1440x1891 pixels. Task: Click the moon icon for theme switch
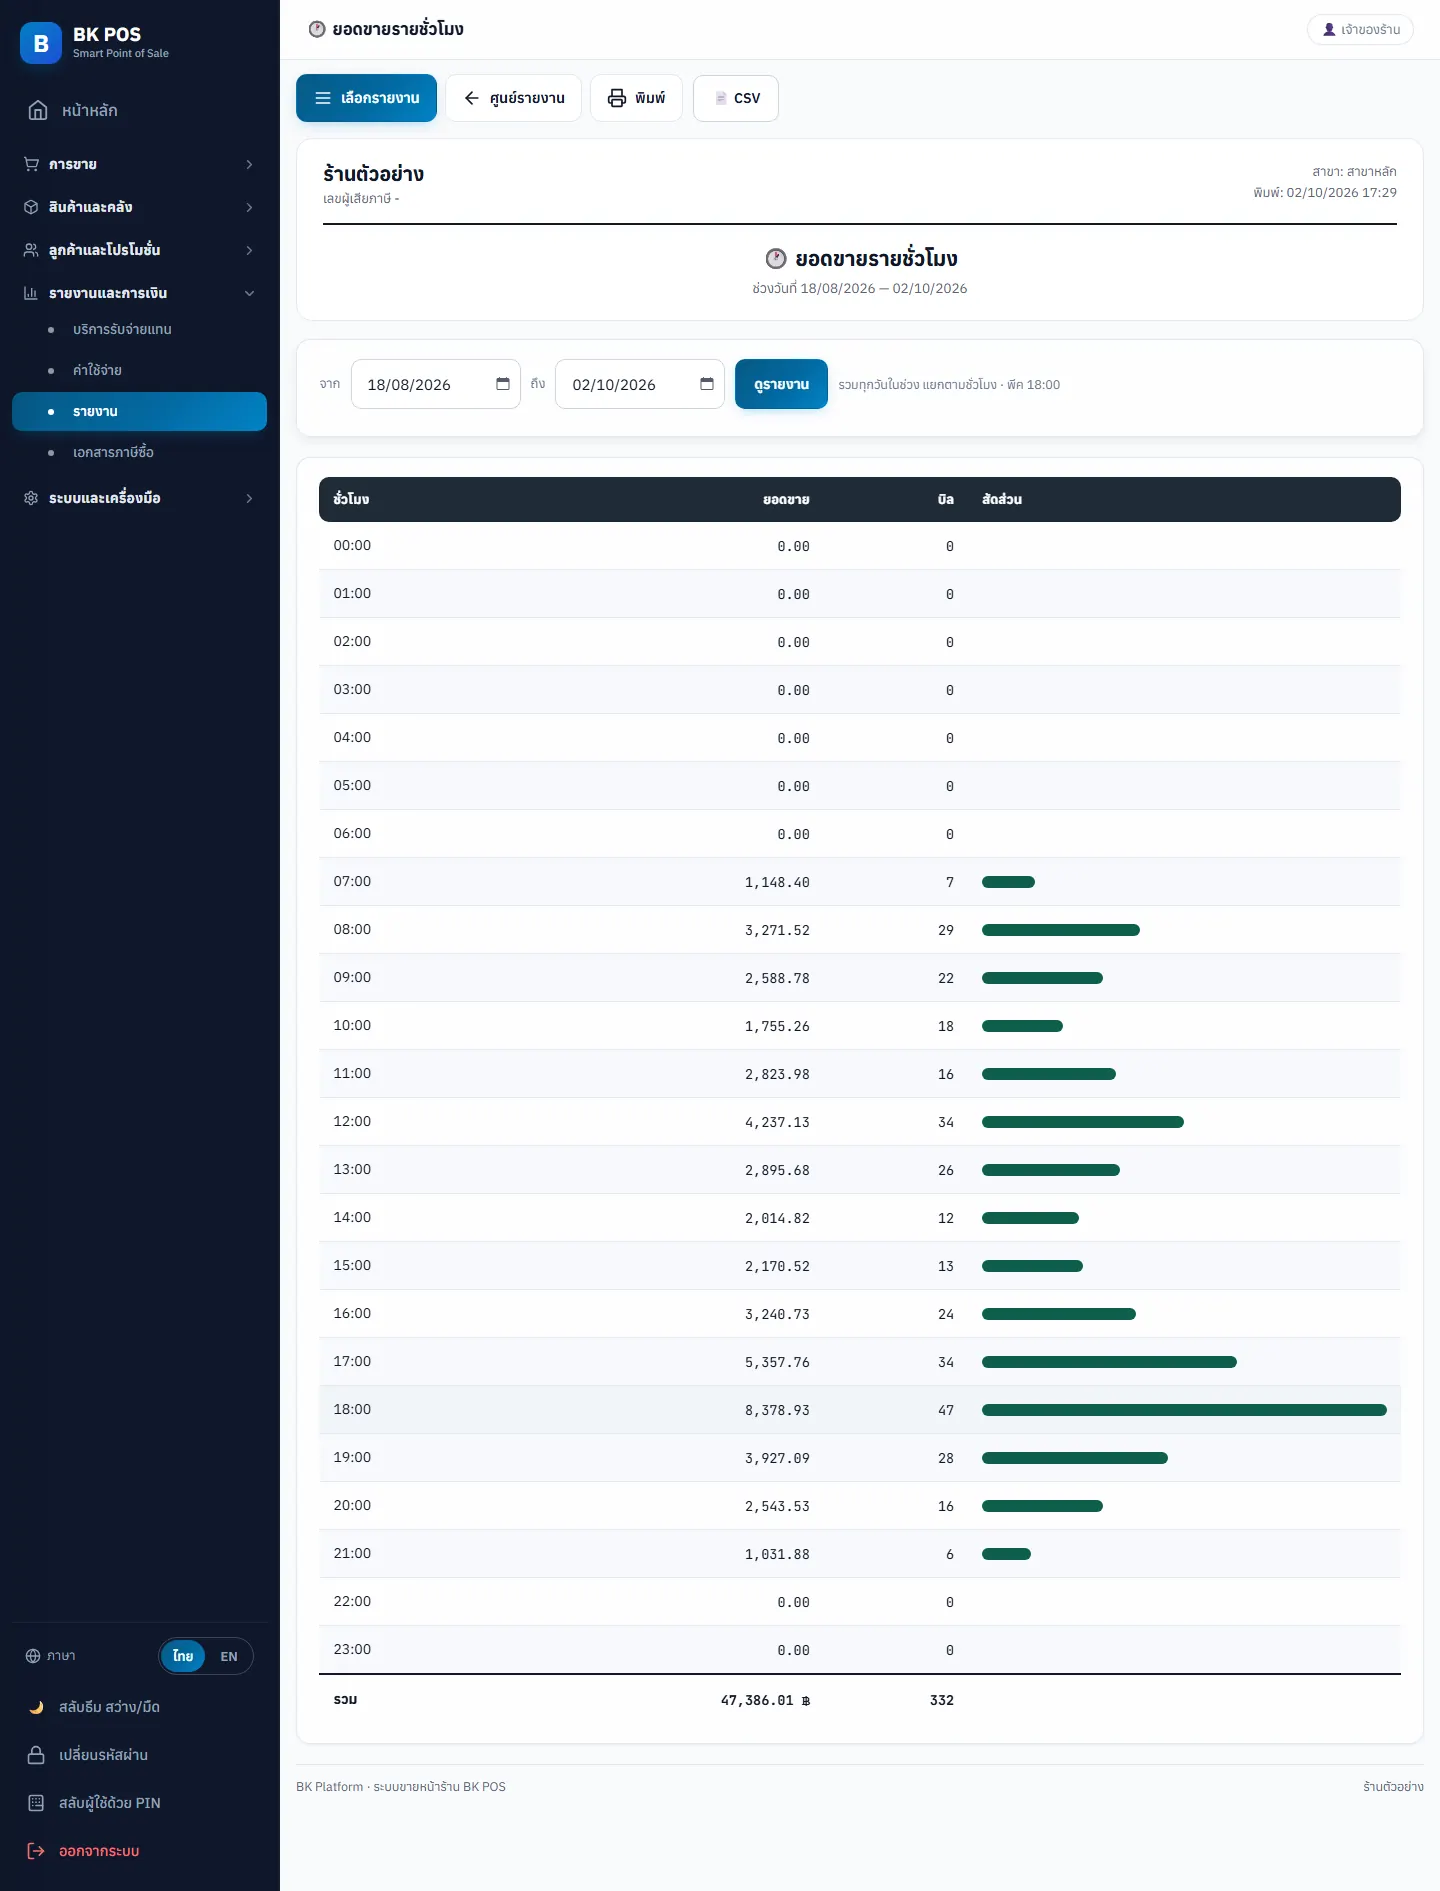[36, 1707]
